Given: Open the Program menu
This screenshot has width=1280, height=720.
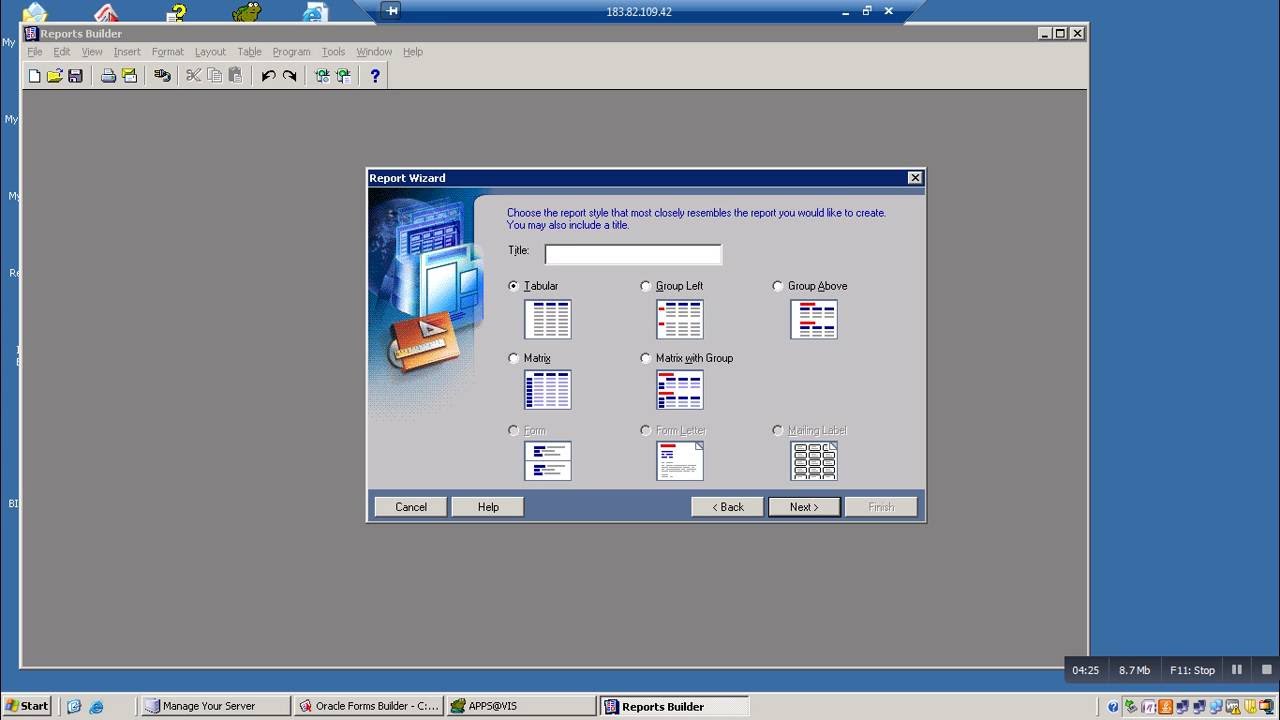Looking at the screenshot, I should pyautogui.click(x=291, y=52).
